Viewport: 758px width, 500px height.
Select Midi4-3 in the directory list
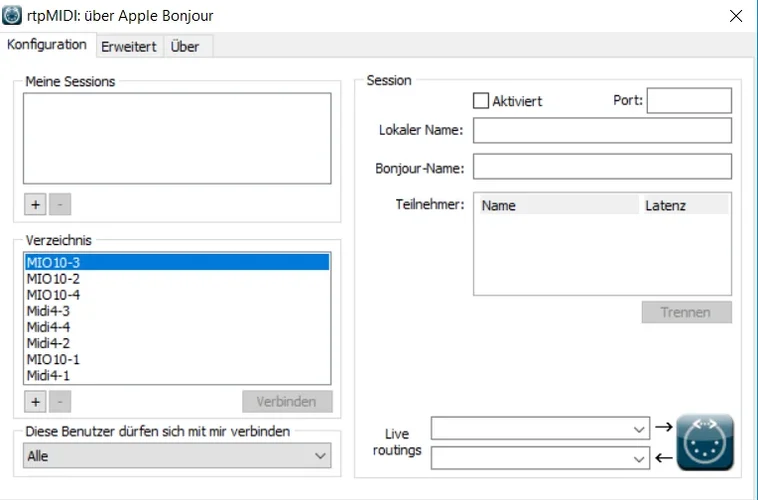(x=177, y=310)
